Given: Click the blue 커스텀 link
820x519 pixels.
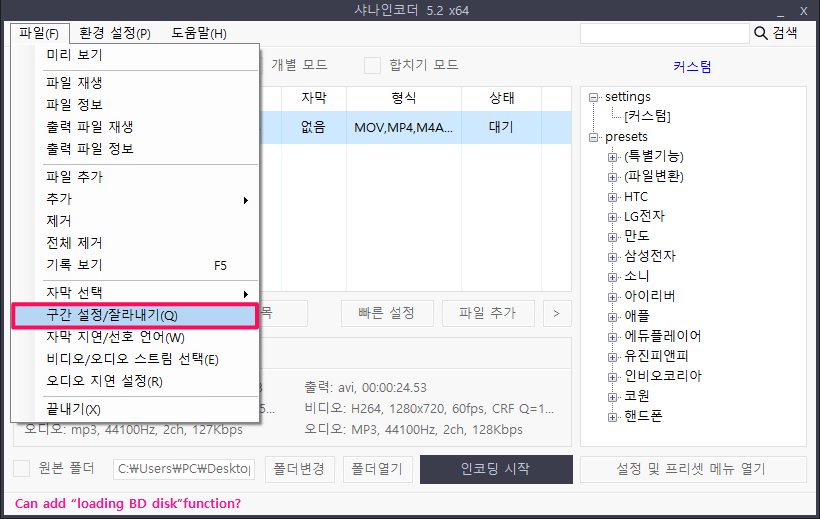Looking at the screenshot, I should coord(692,66).
